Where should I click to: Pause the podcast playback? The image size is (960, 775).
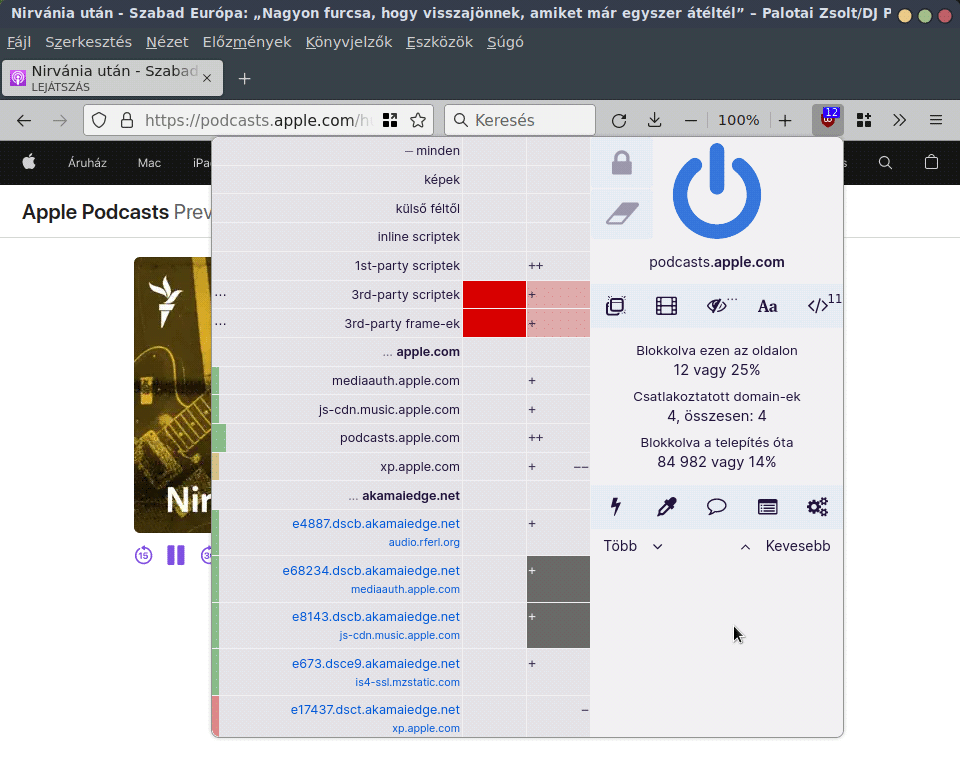pos(176,555)
